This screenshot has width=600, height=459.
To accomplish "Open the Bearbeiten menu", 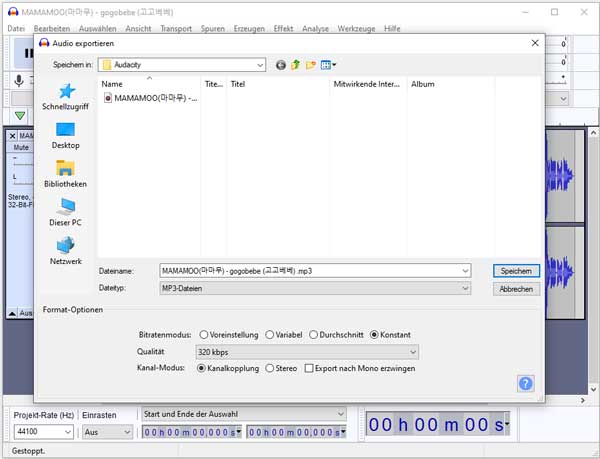I will [52, 29].
